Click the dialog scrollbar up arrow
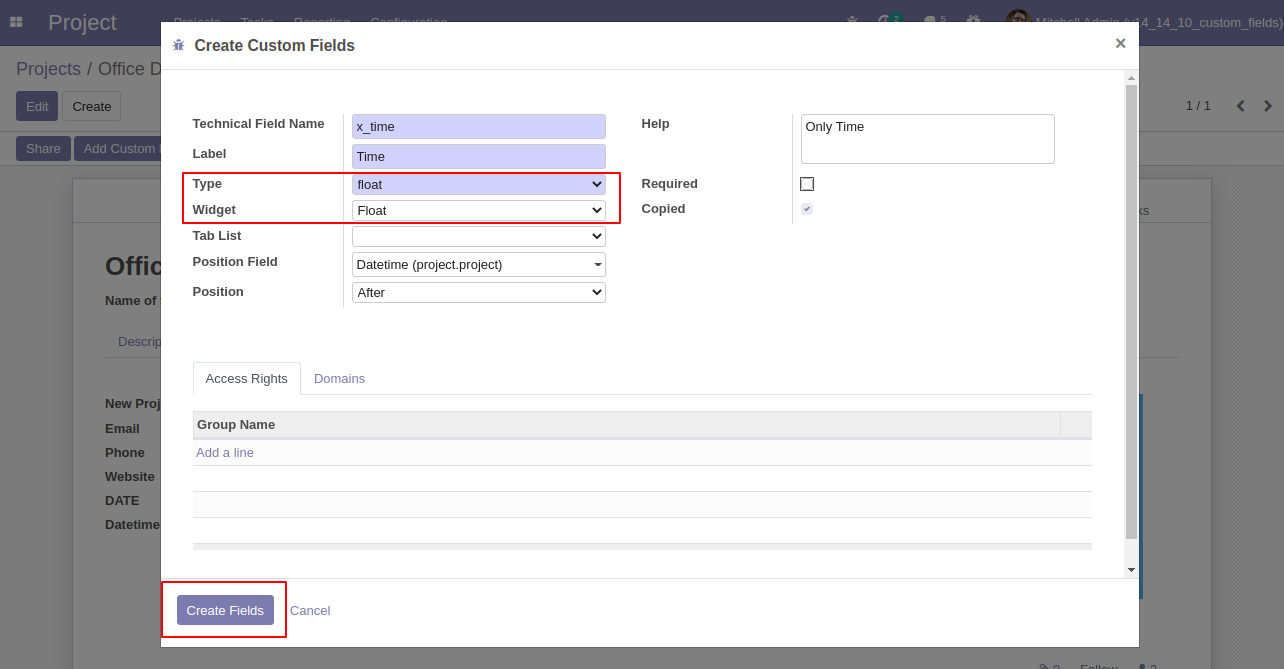This screenshot has height=669, width=1284. (1131, 77)
